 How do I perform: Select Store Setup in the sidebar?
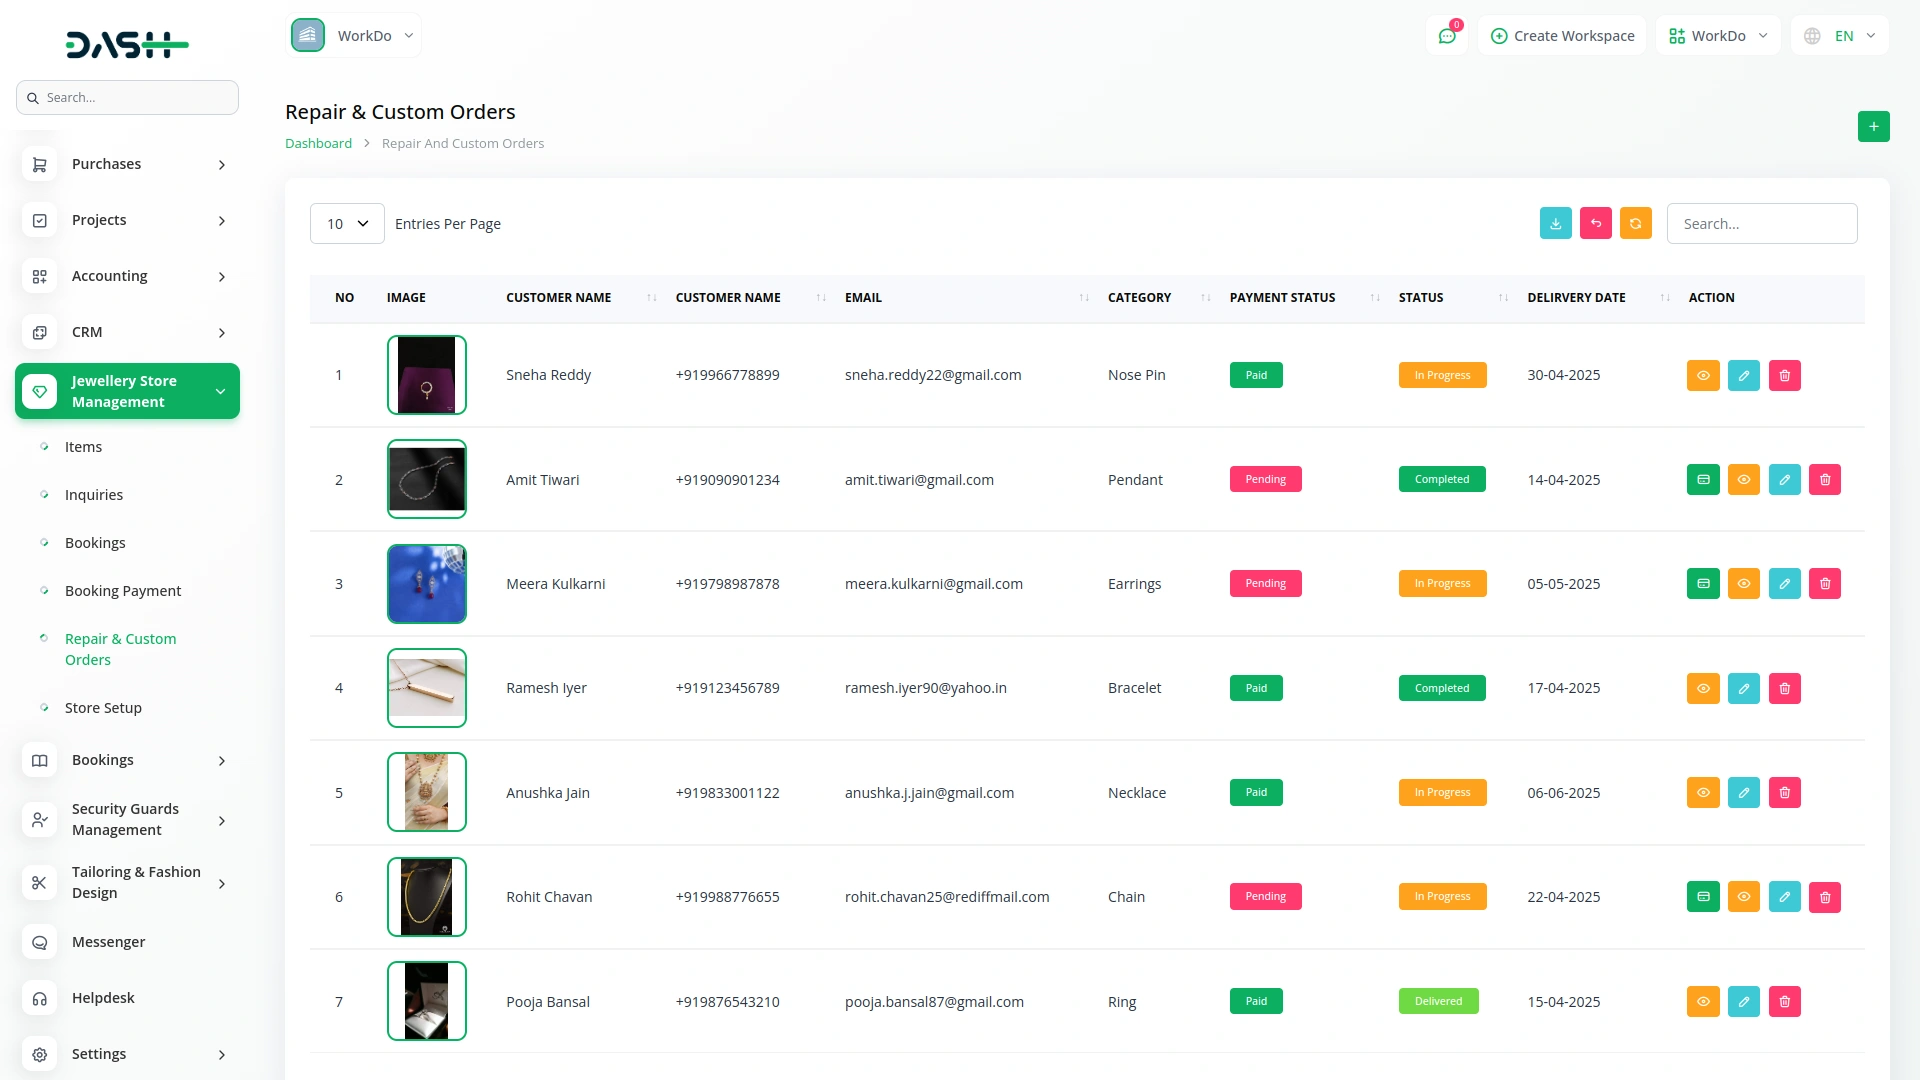103,708
